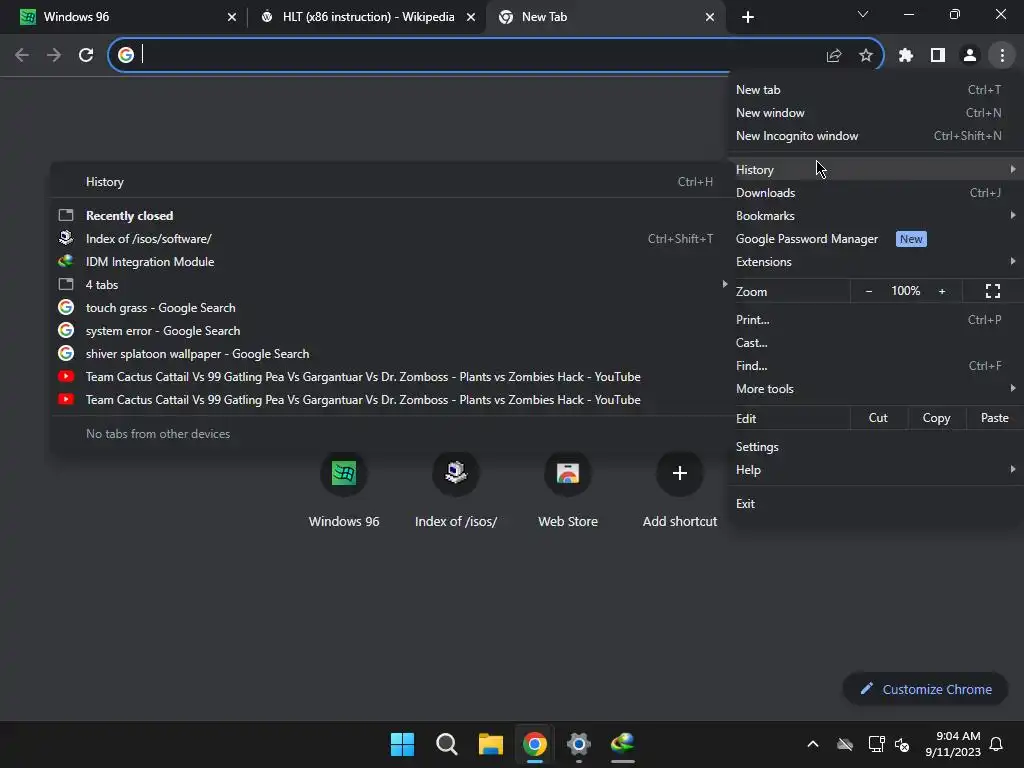The width and height of the screenshot is (1024, 768).
Task: Click the Paste button in Edit row
Action: (x=994, y=418)
